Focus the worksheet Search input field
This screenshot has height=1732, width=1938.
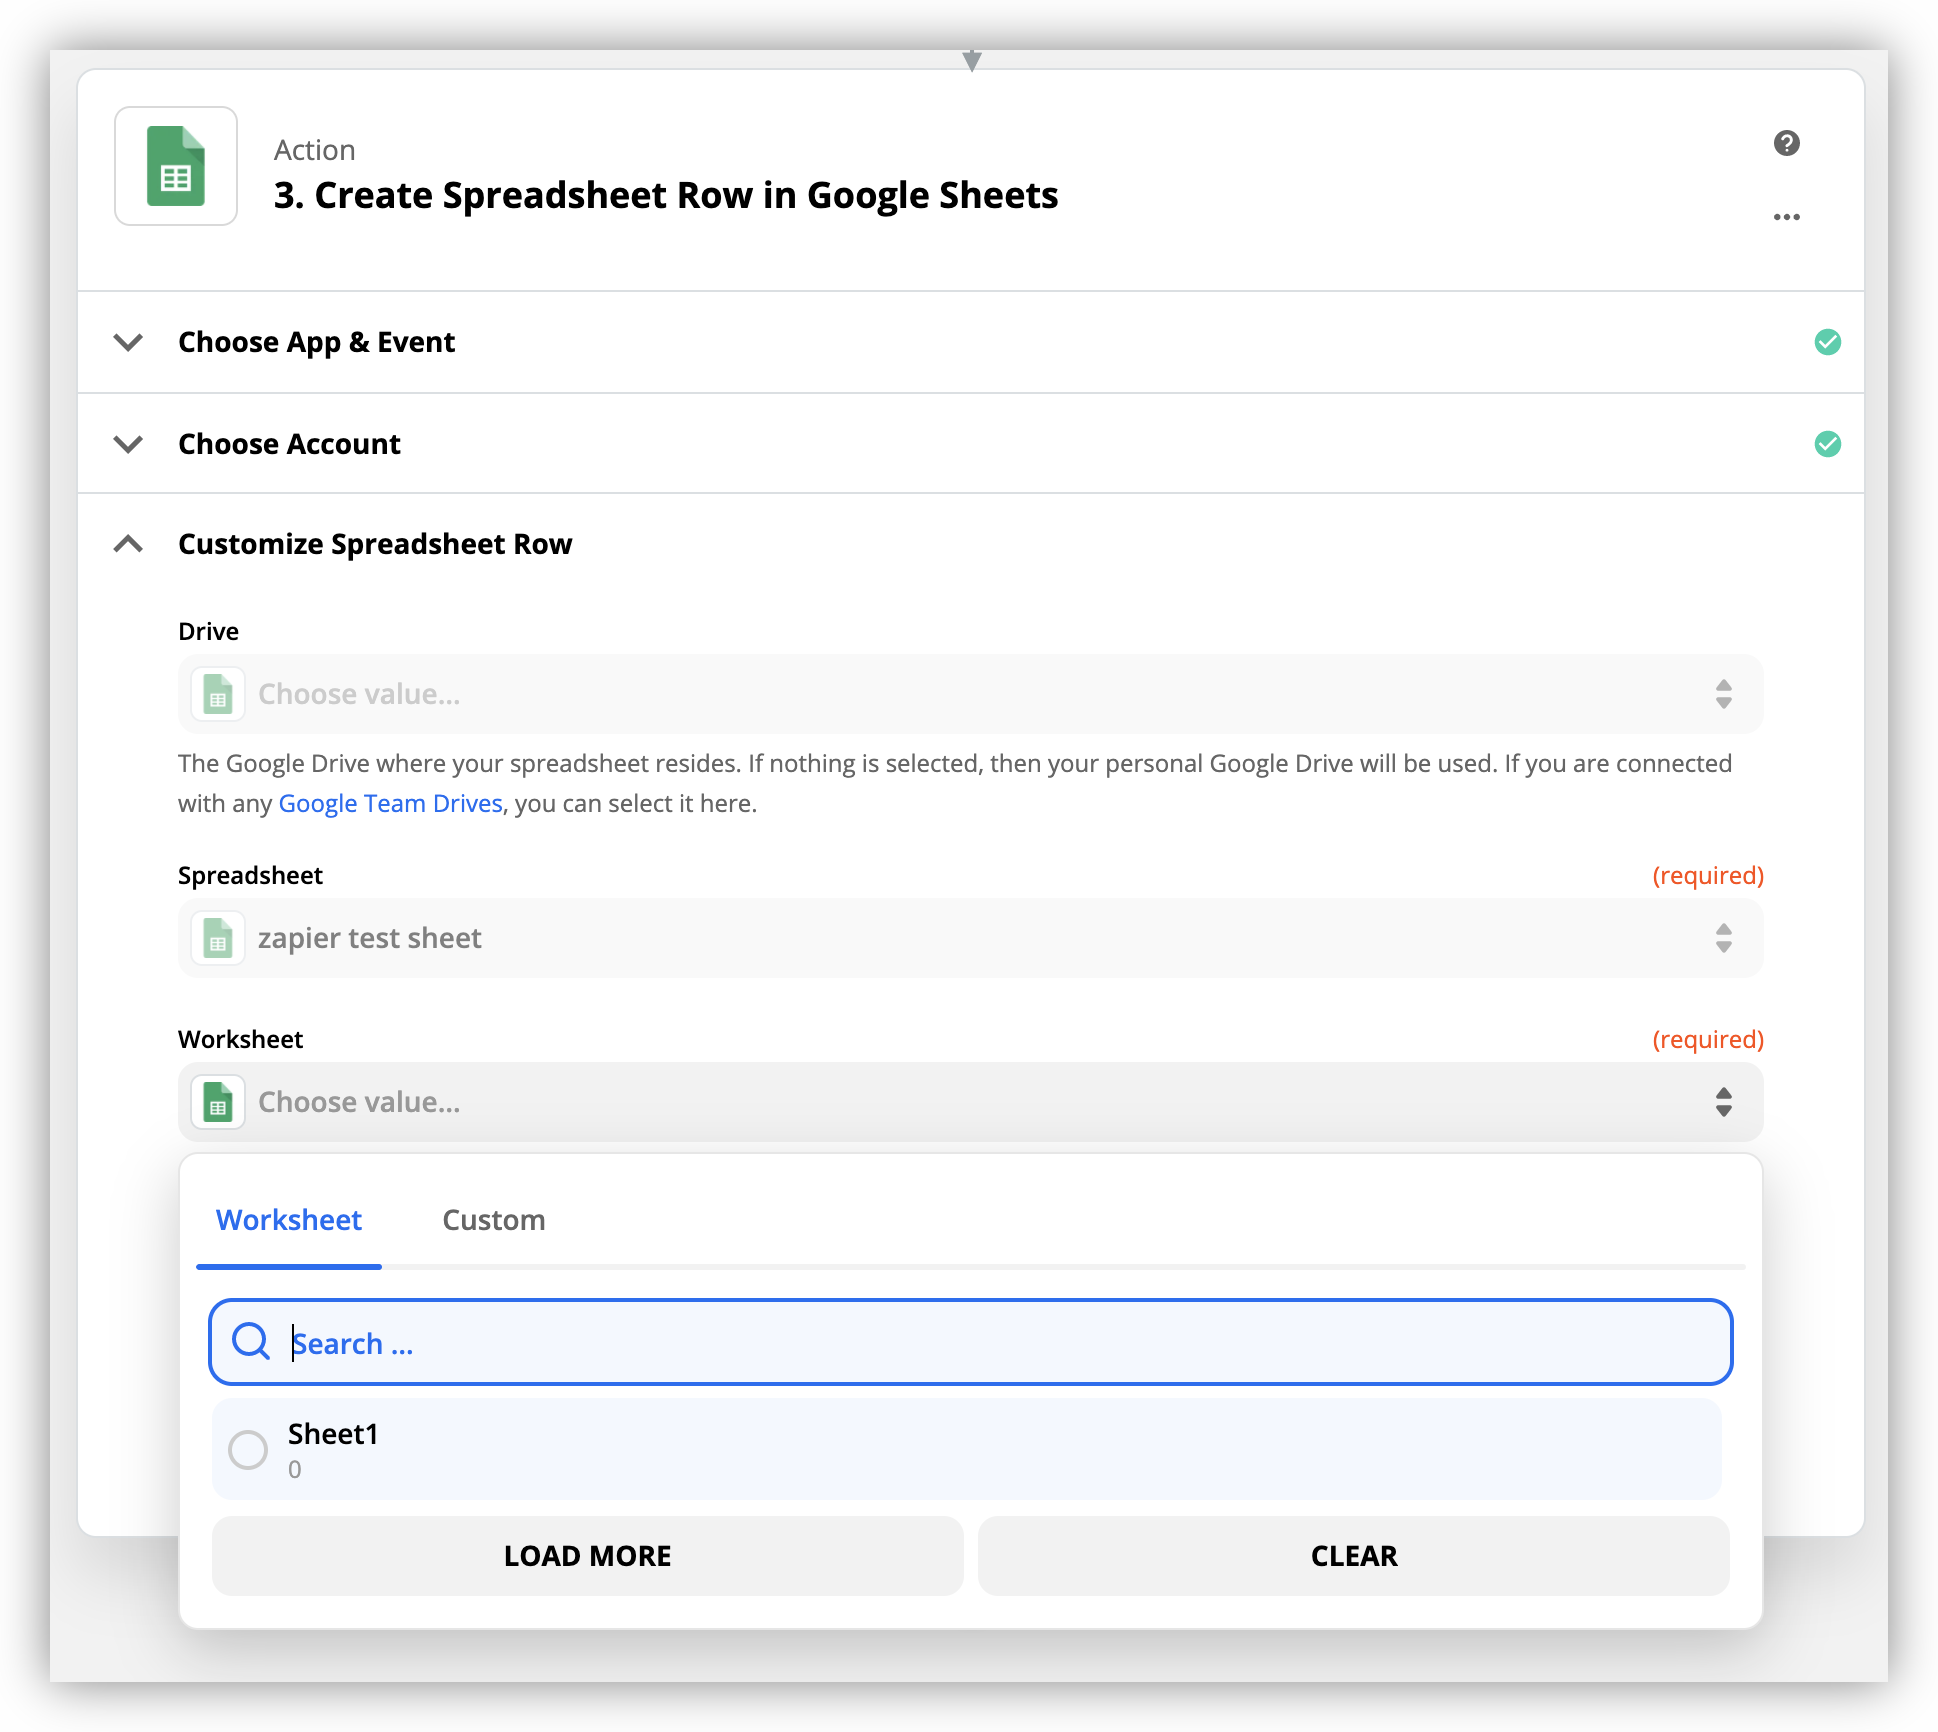970,1342
